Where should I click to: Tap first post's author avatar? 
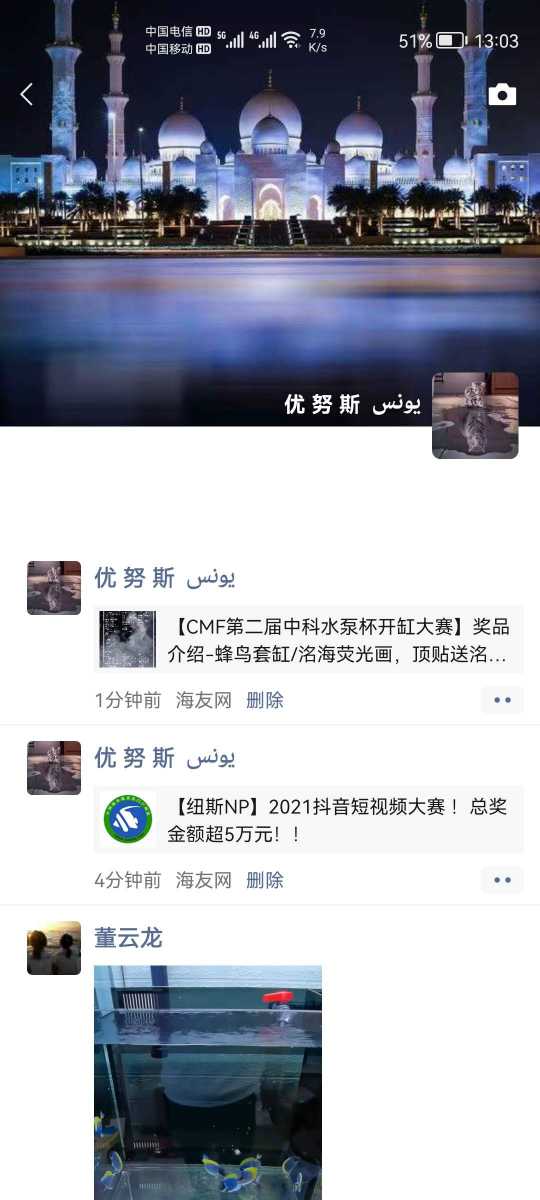(x=54, y=588)
